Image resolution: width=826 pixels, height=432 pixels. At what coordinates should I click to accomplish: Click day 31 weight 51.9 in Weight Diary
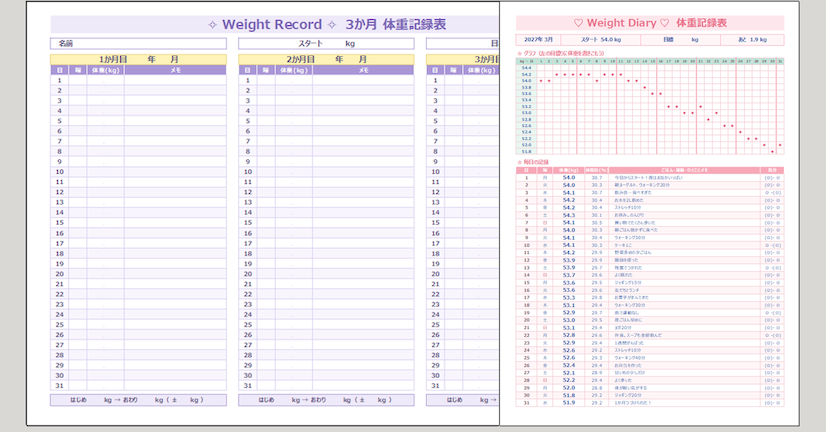tap(569, 402)
